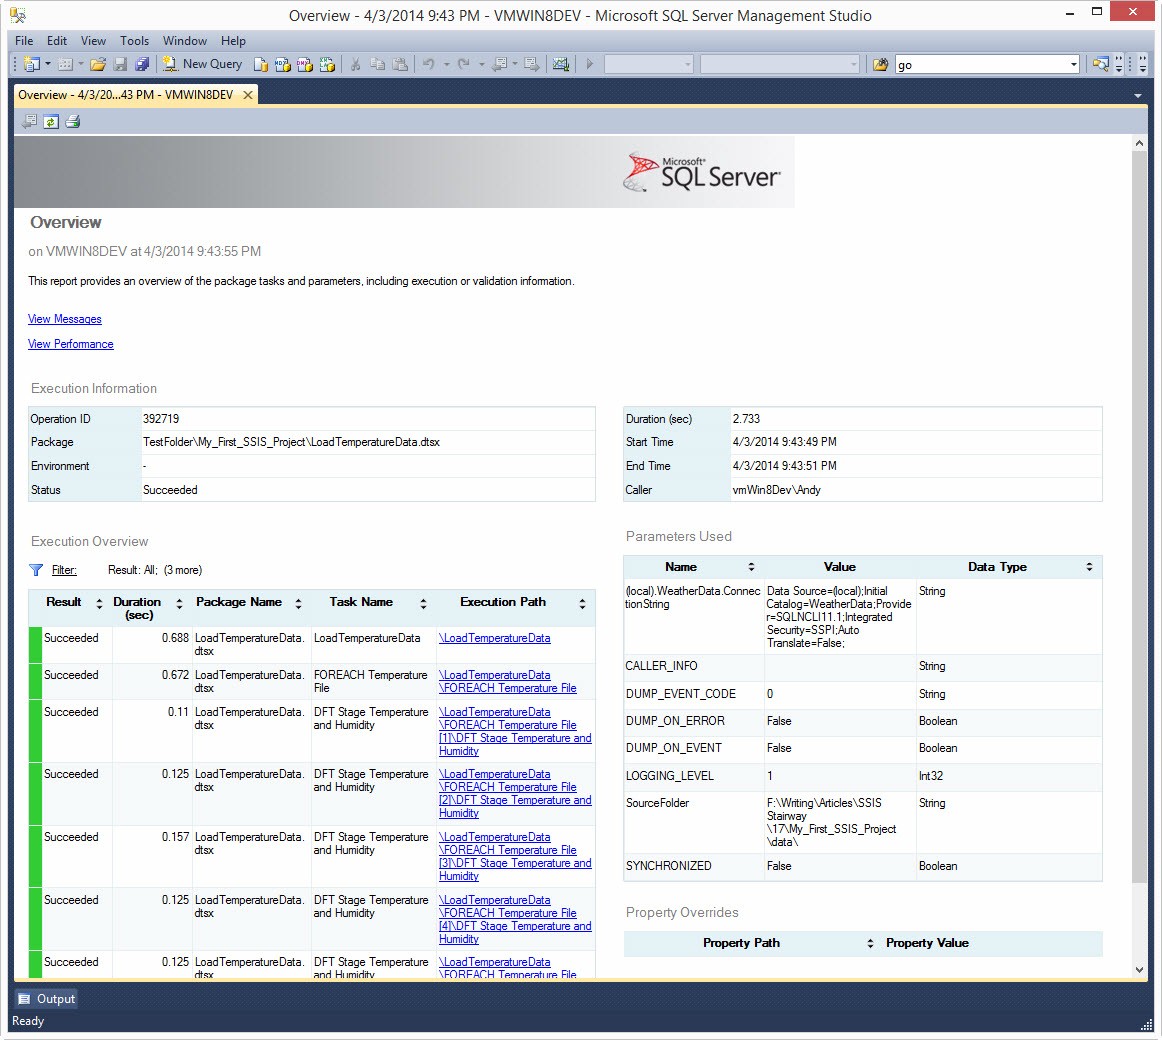Sort by Duration (sec) column

coord(179,604)
